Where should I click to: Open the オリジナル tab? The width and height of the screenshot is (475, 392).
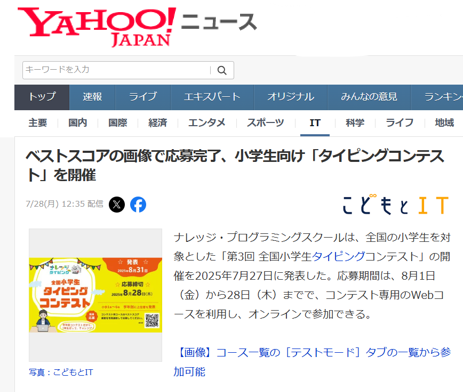(x=290, y=97)
